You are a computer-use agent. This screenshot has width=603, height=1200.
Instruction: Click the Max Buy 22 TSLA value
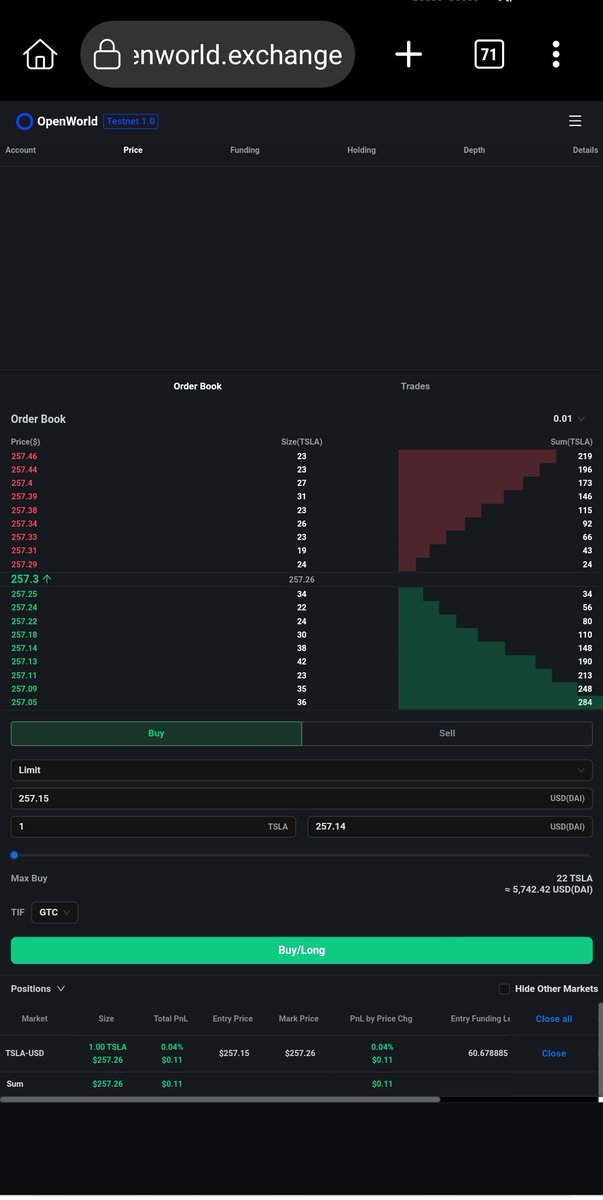[574, 878]
